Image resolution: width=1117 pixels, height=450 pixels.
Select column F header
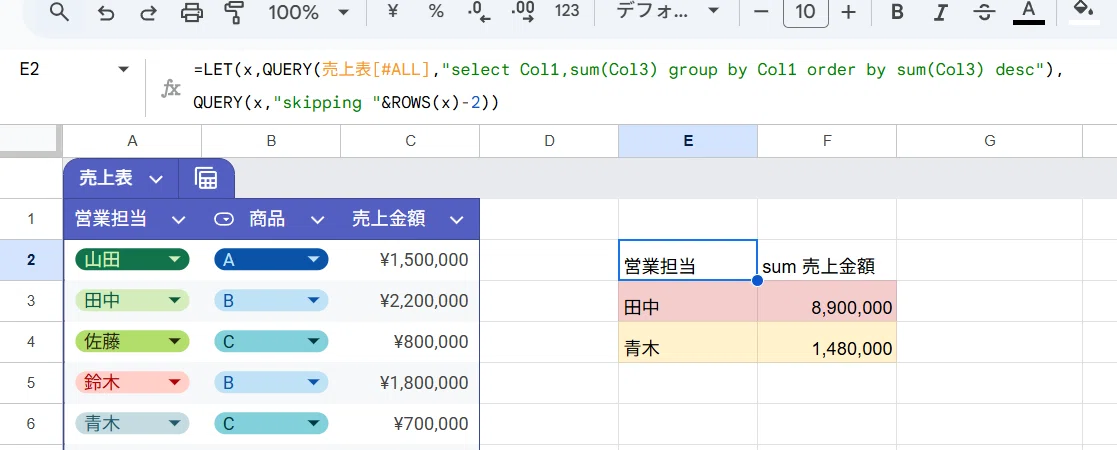[x=827, y=141]
